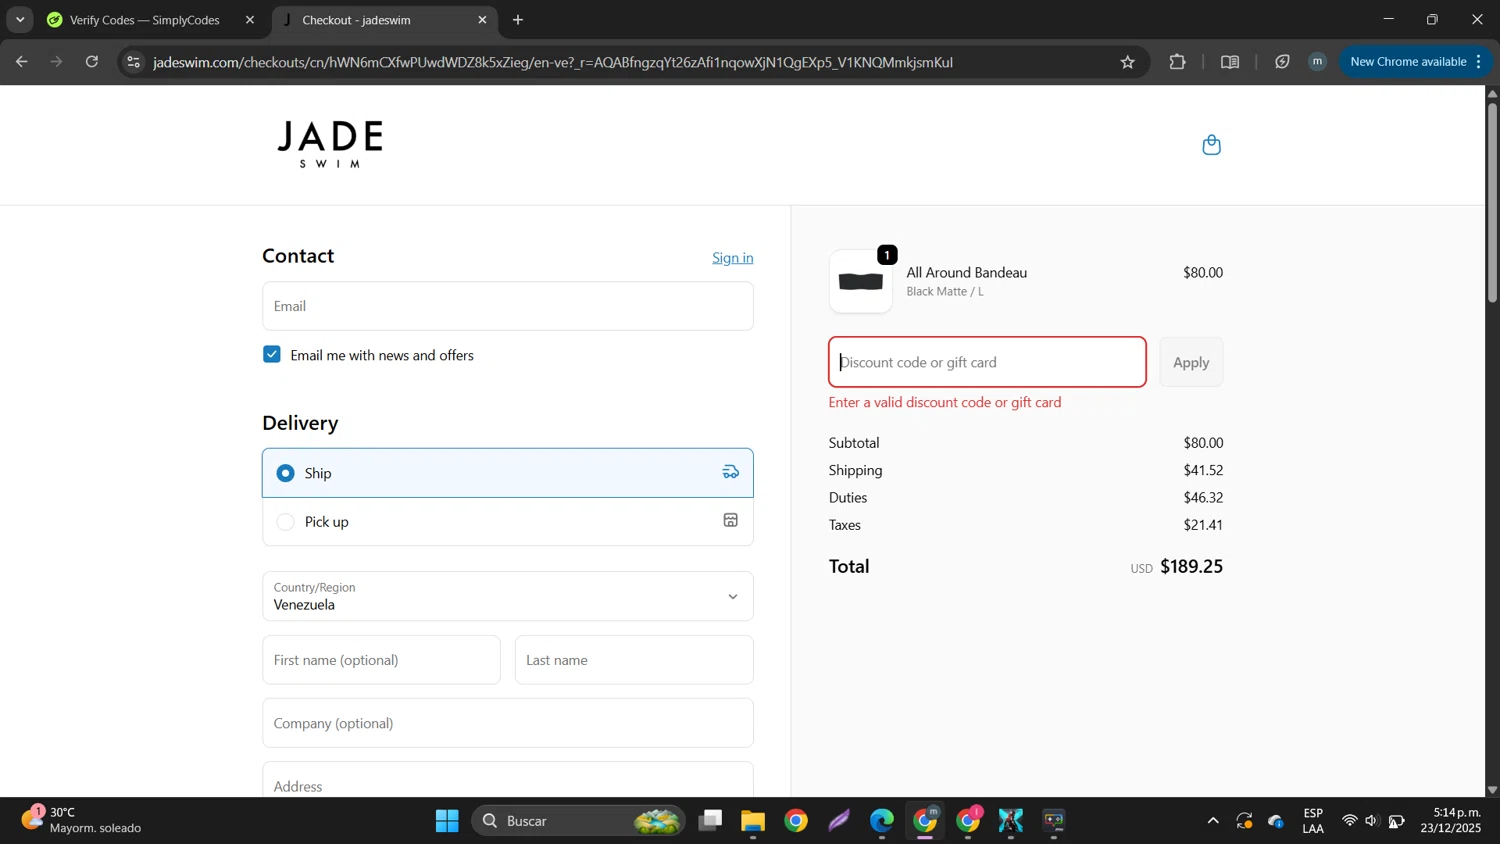Open the ESP LAA language indicator
Screen dimensions: 1500x844
1313,821
